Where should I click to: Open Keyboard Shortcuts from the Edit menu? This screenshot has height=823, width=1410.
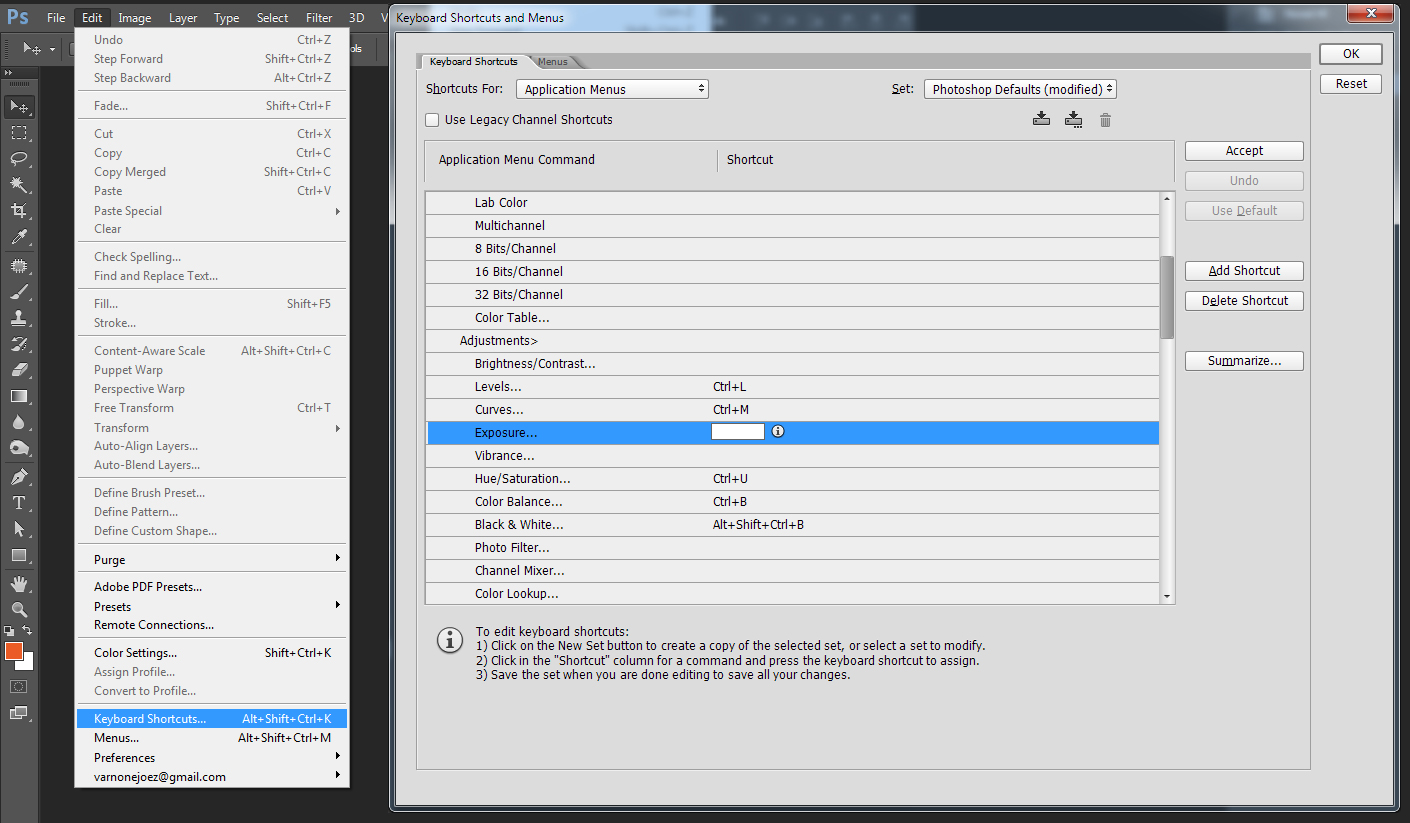[149, 718]
